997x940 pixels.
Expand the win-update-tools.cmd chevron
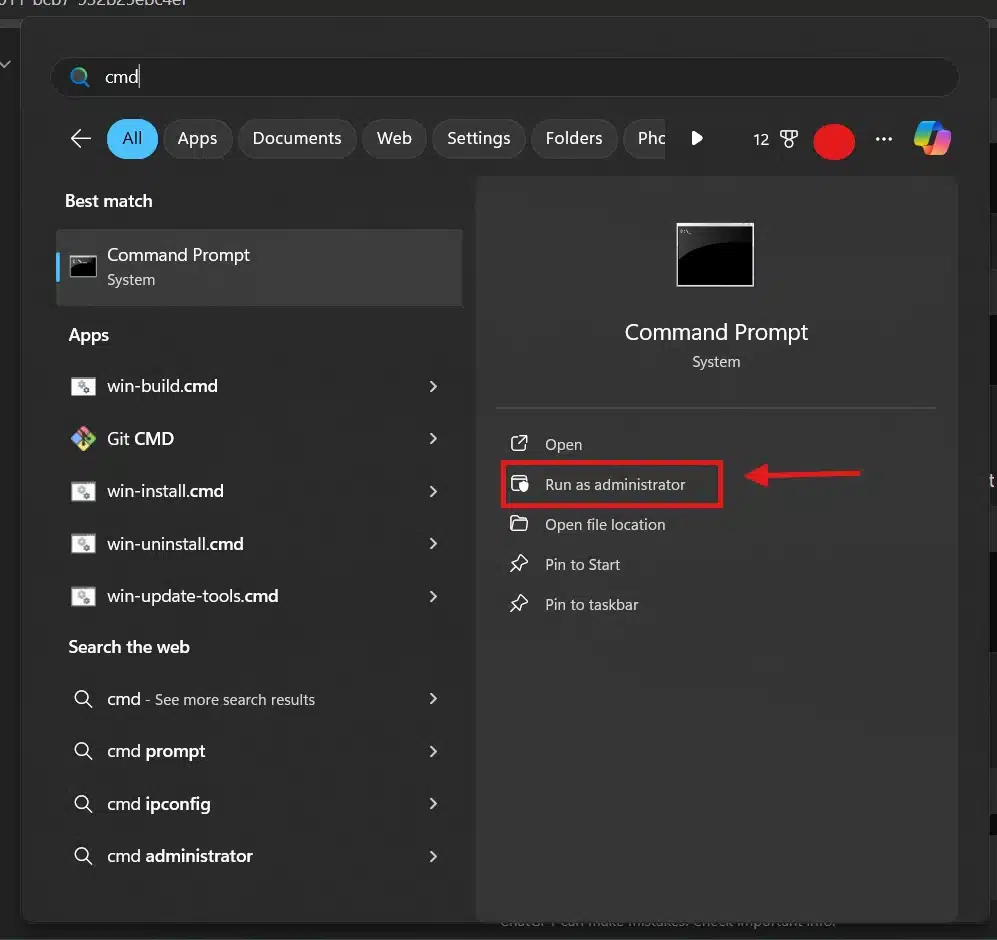point(433,596)
